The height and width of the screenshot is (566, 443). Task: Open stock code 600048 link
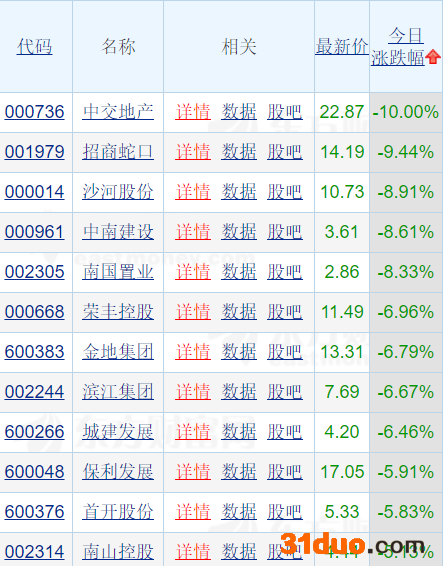35,472
